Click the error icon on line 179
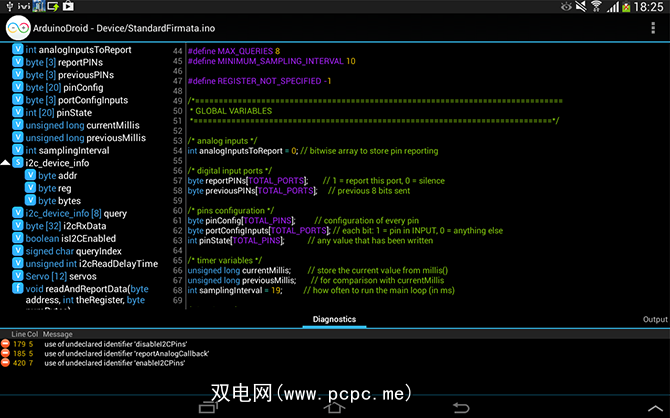670x418 pixels. coord(6,345)
